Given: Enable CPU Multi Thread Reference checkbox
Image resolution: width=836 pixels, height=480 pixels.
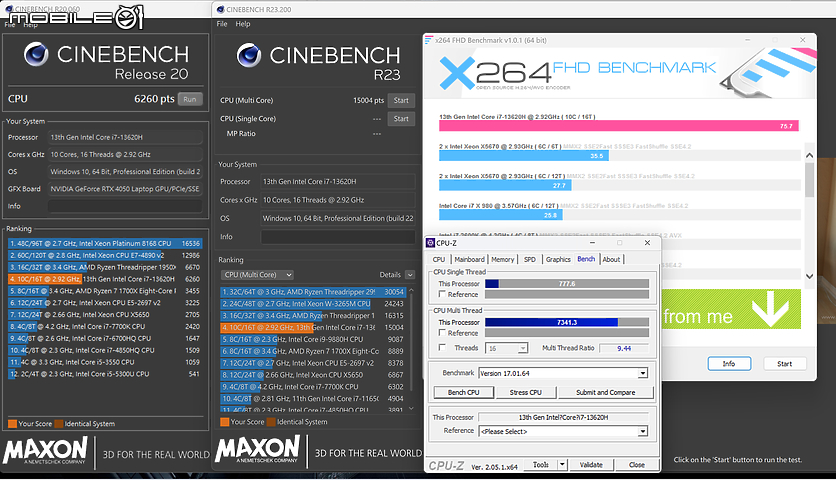Looking at the screenshot, I should click(442, 333).
